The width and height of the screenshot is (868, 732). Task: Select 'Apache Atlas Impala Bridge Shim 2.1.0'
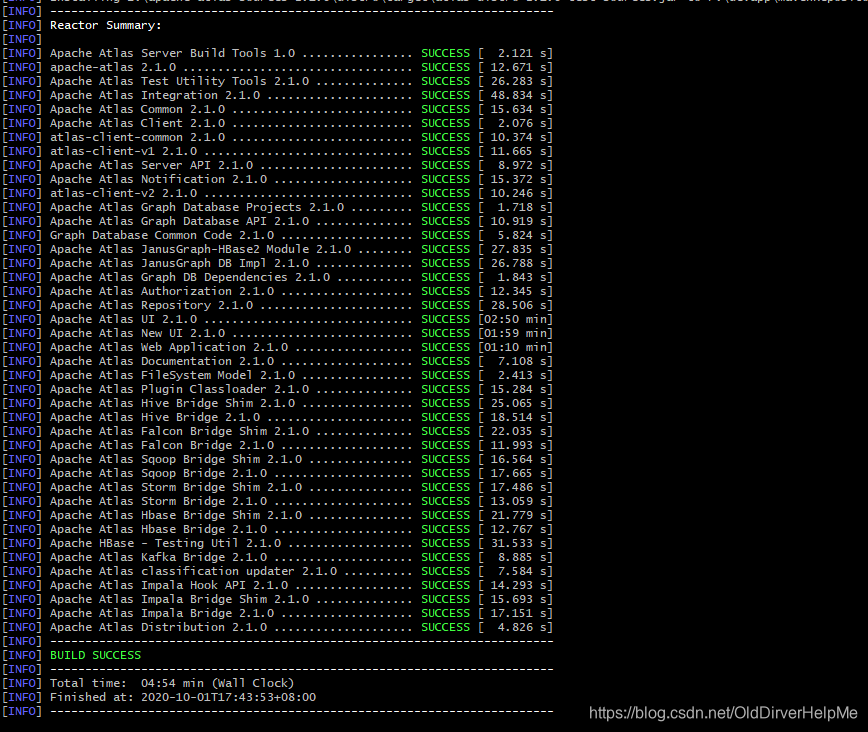[x=179, y=599]
